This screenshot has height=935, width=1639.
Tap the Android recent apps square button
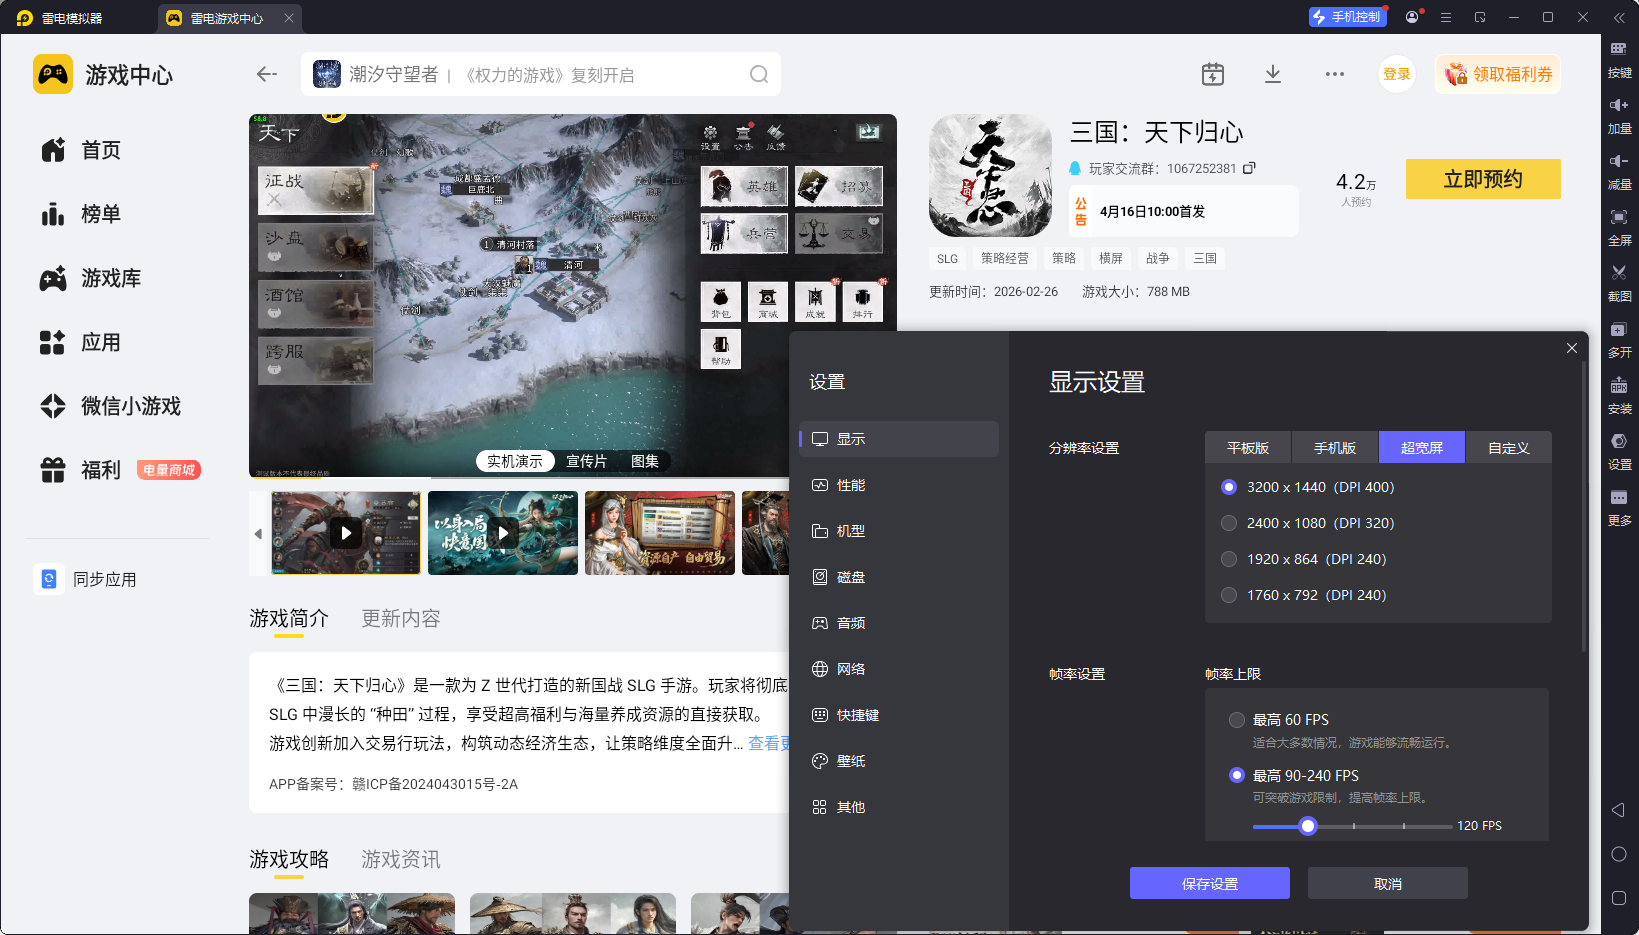tap(1619, 898)
